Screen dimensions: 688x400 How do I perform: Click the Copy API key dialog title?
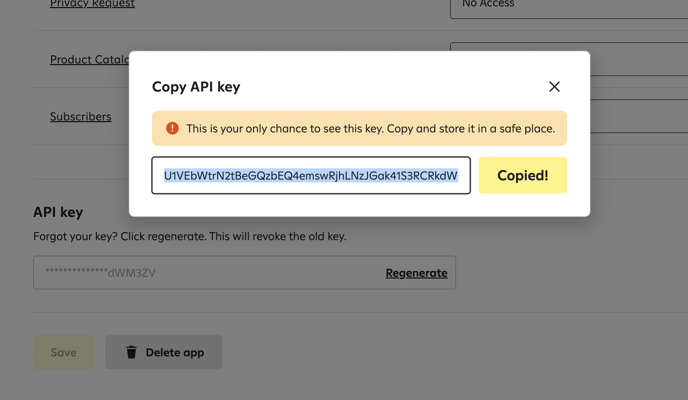coord(196,87)
